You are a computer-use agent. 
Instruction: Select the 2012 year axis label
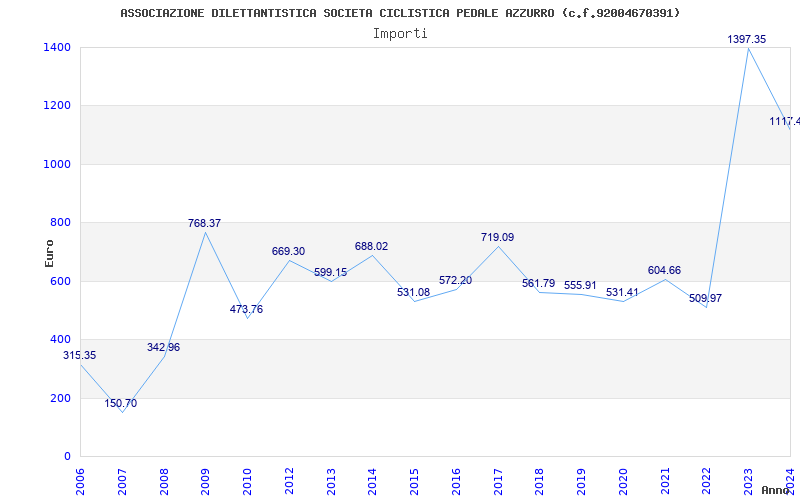tap(289, 482)
